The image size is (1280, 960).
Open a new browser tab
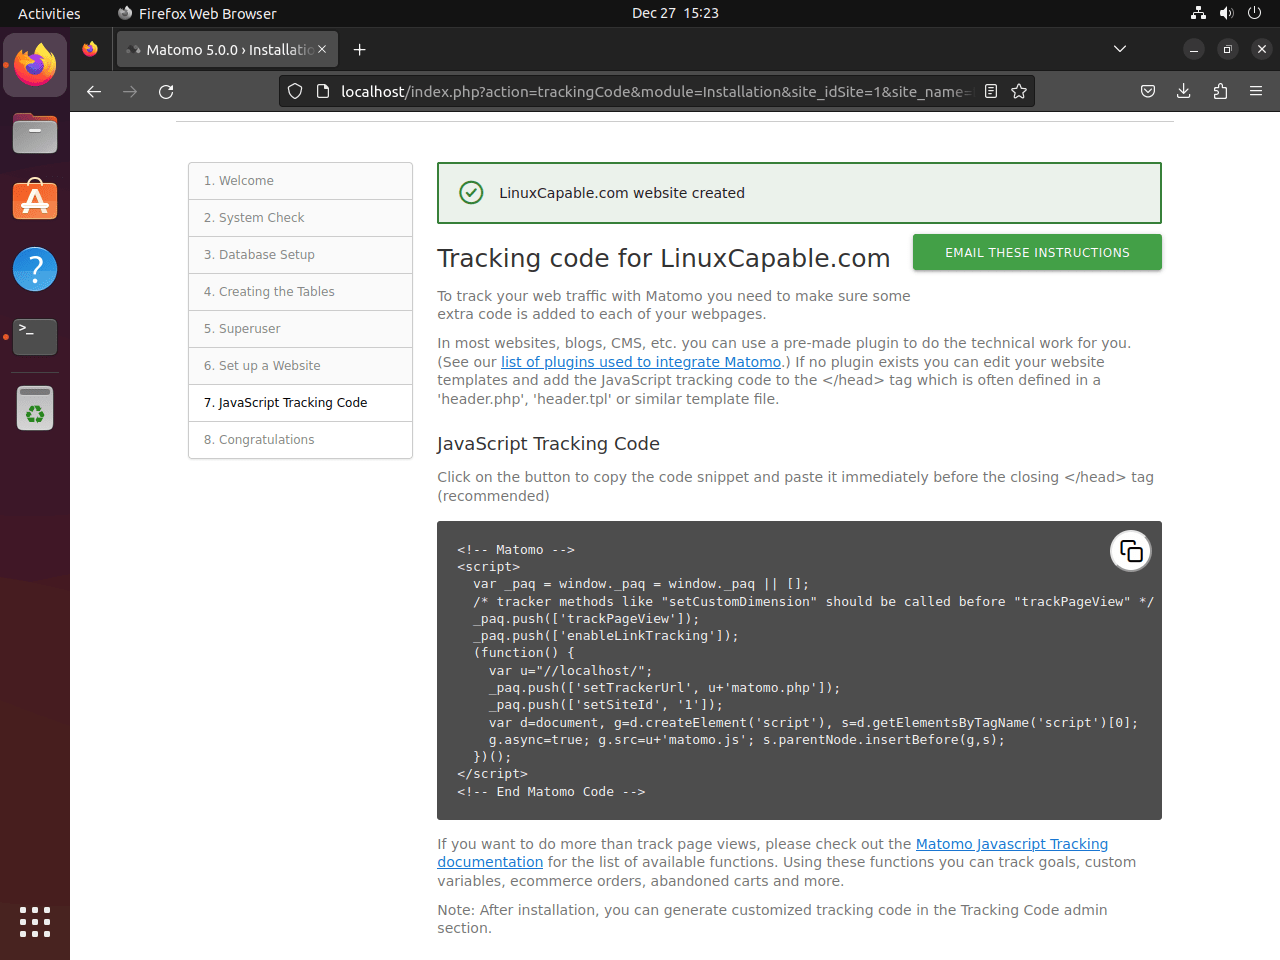pyautogui.click(x=360, y=49)
